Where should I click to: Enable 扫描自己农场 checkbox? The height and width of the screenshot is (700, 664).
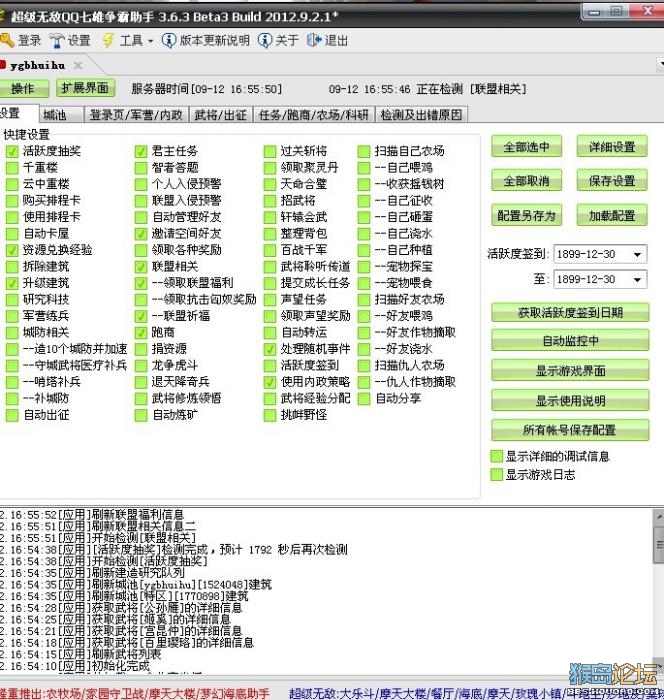click(x=364, y=151)
